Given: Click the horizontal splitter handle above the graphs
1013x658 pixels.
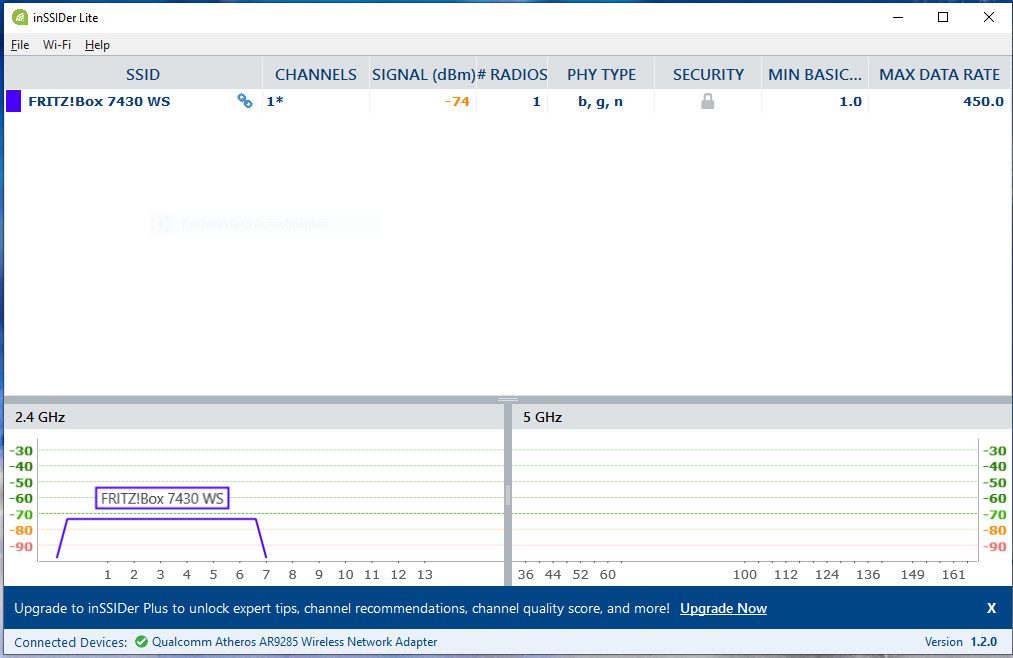Looking at the screenshot, I should coord(508,400).
